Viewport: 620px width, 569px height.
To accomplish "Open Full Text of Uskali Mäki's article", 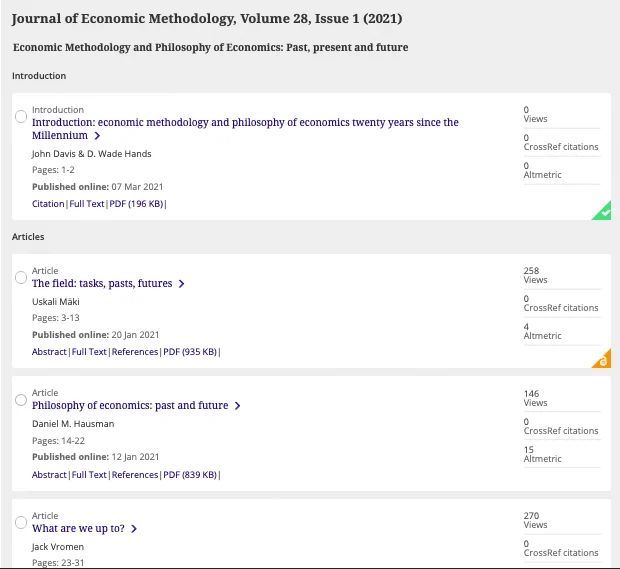I will click(x=89, y=352).
